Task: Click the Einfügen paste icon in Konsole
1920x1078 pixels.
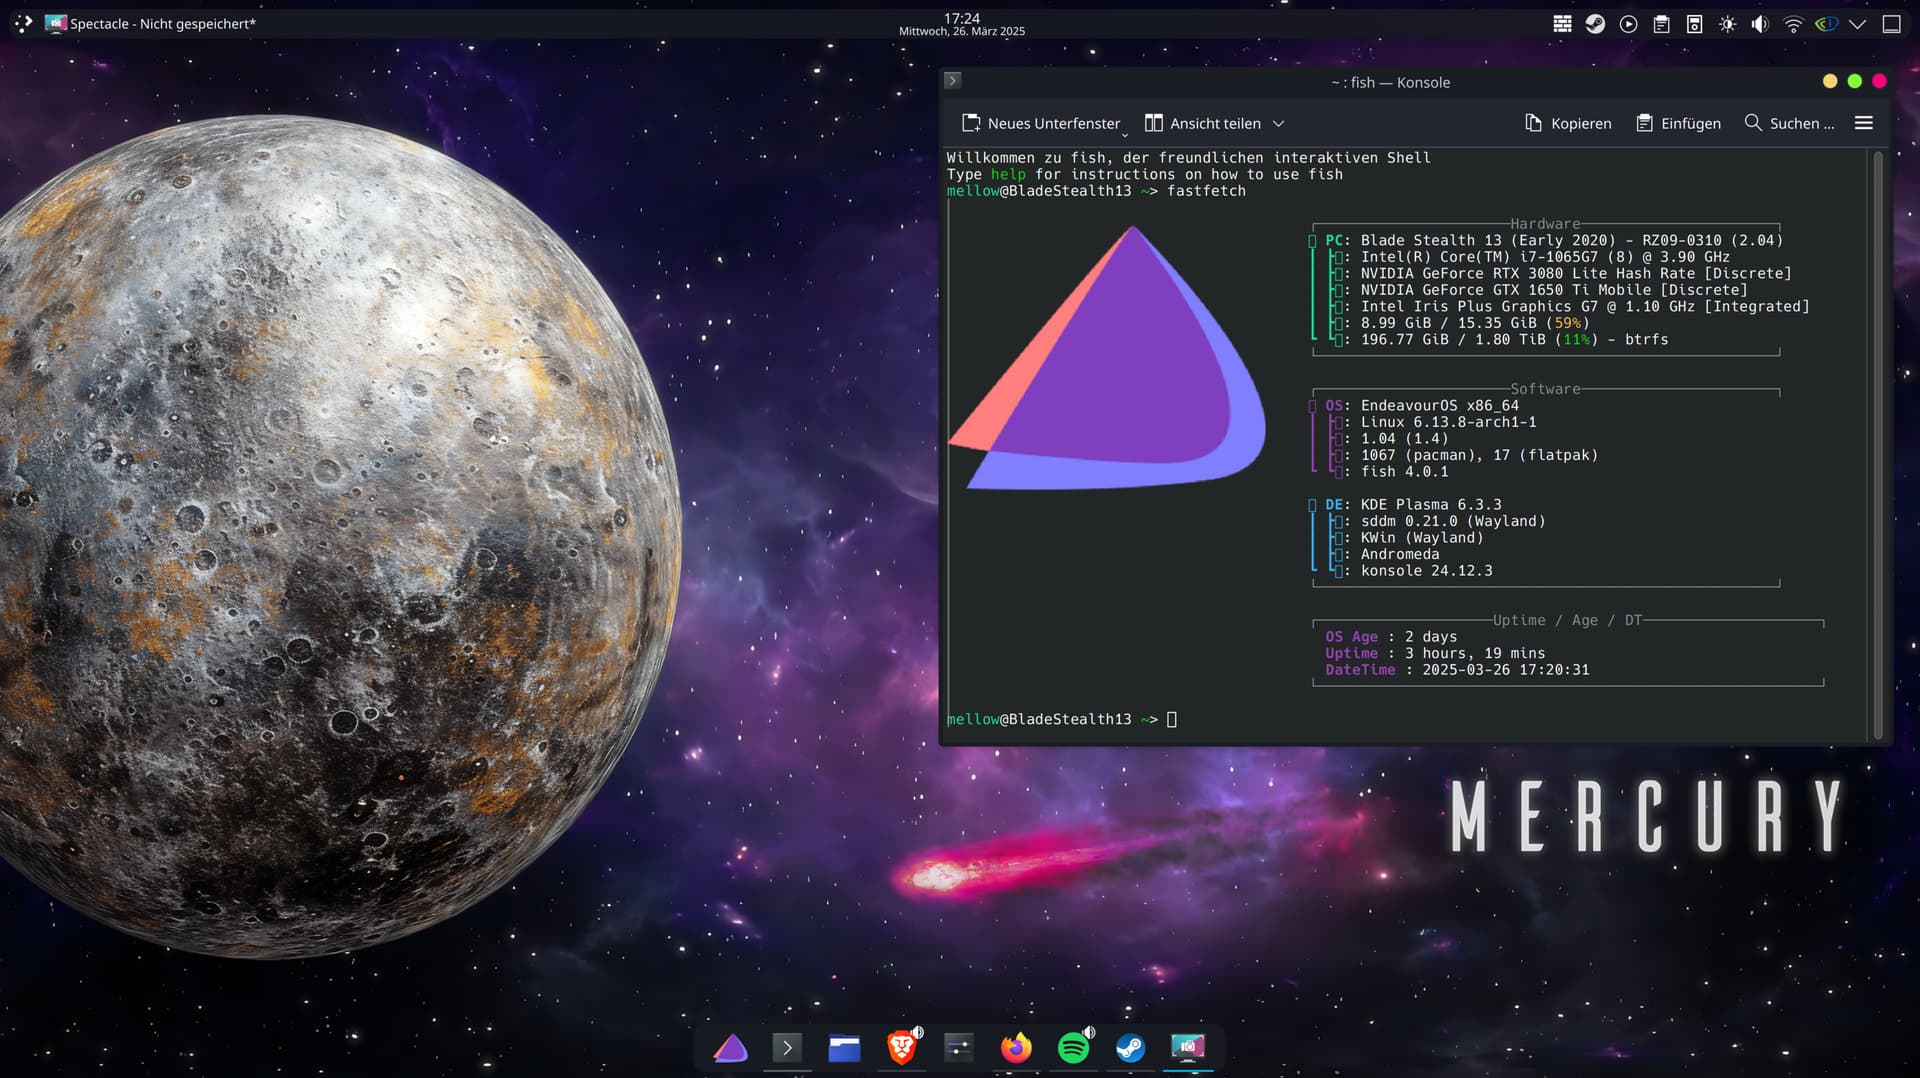Action: click(x=1643, y=123)
